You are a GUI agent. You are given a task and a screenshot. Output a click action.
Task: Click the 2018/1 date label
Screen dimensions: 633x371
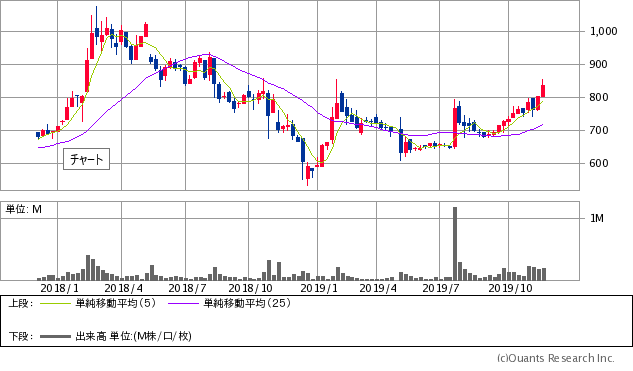click(x=60, y=288)
